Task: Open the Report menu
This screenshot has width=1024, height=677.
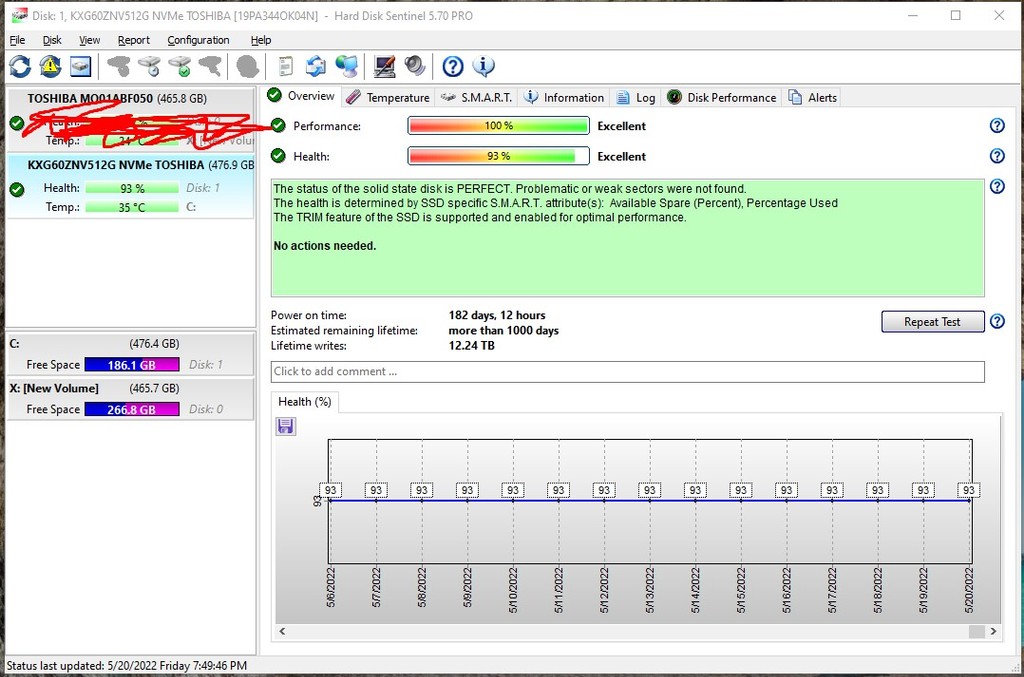Action: tap(133, 40)
